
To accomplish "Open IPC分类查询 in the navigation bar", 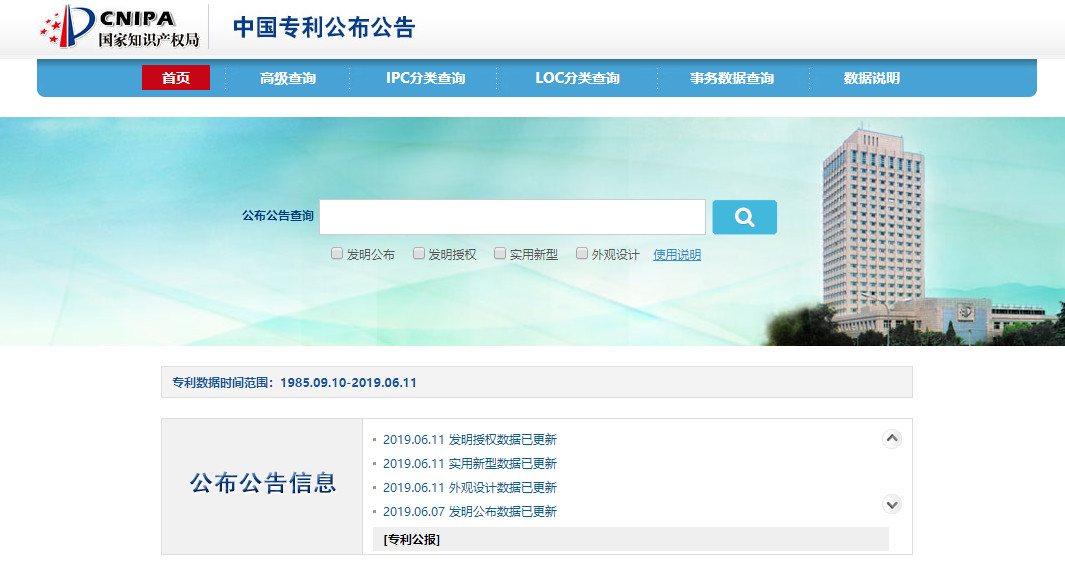I will click(x=425, y=78).
